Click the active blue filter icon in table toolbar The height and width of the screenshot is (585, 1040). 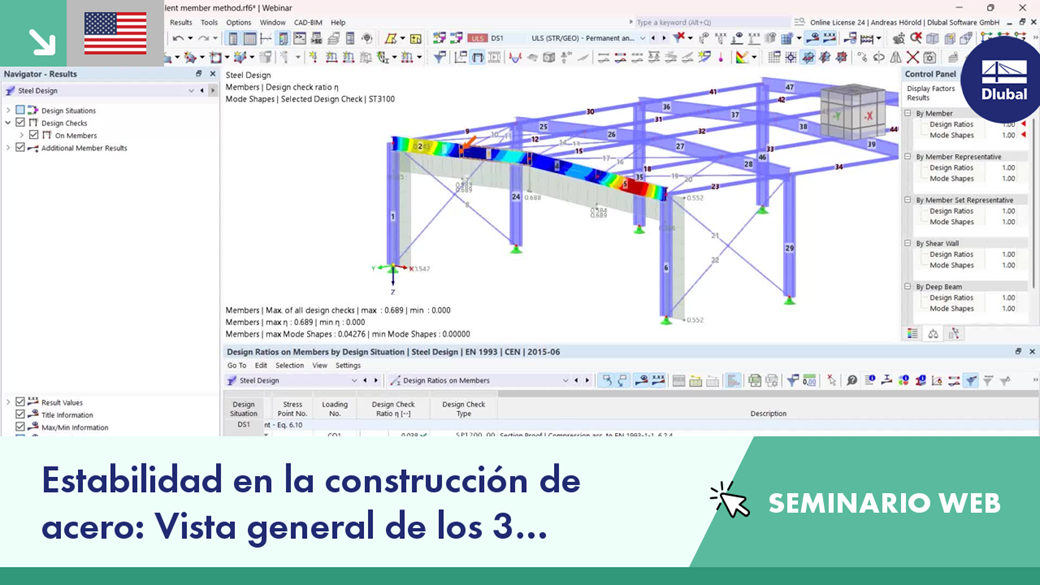971,380
